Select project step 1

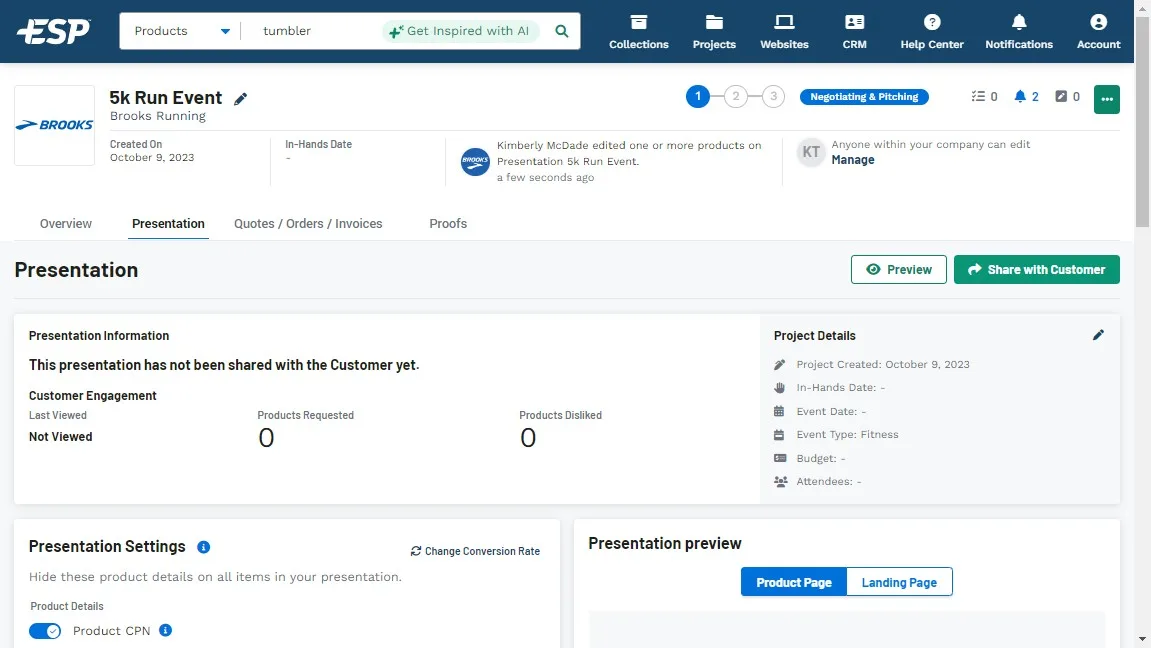697,96
